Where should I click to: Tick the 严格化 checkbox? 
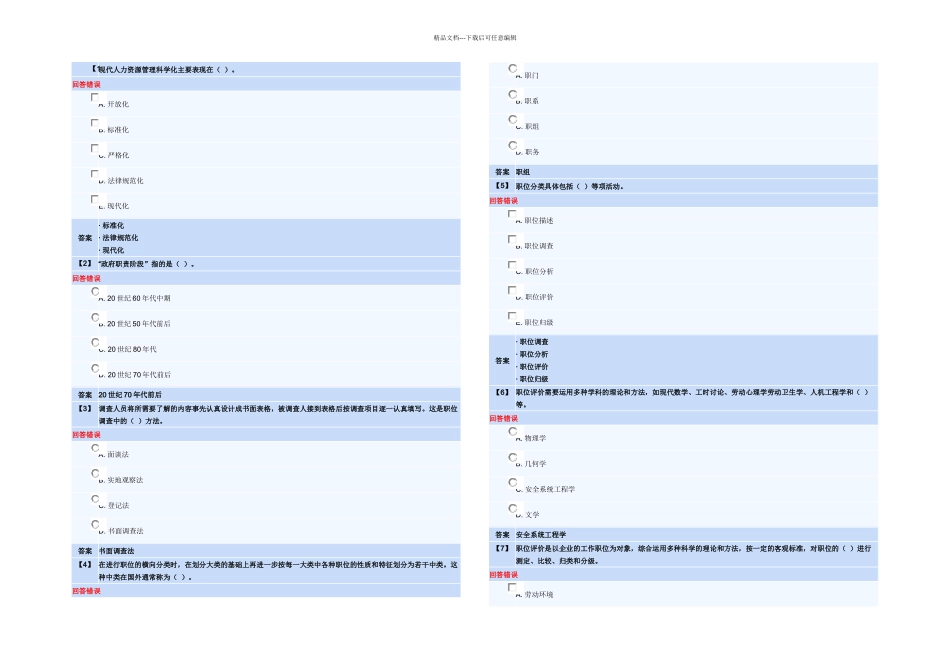pos(95,148)
